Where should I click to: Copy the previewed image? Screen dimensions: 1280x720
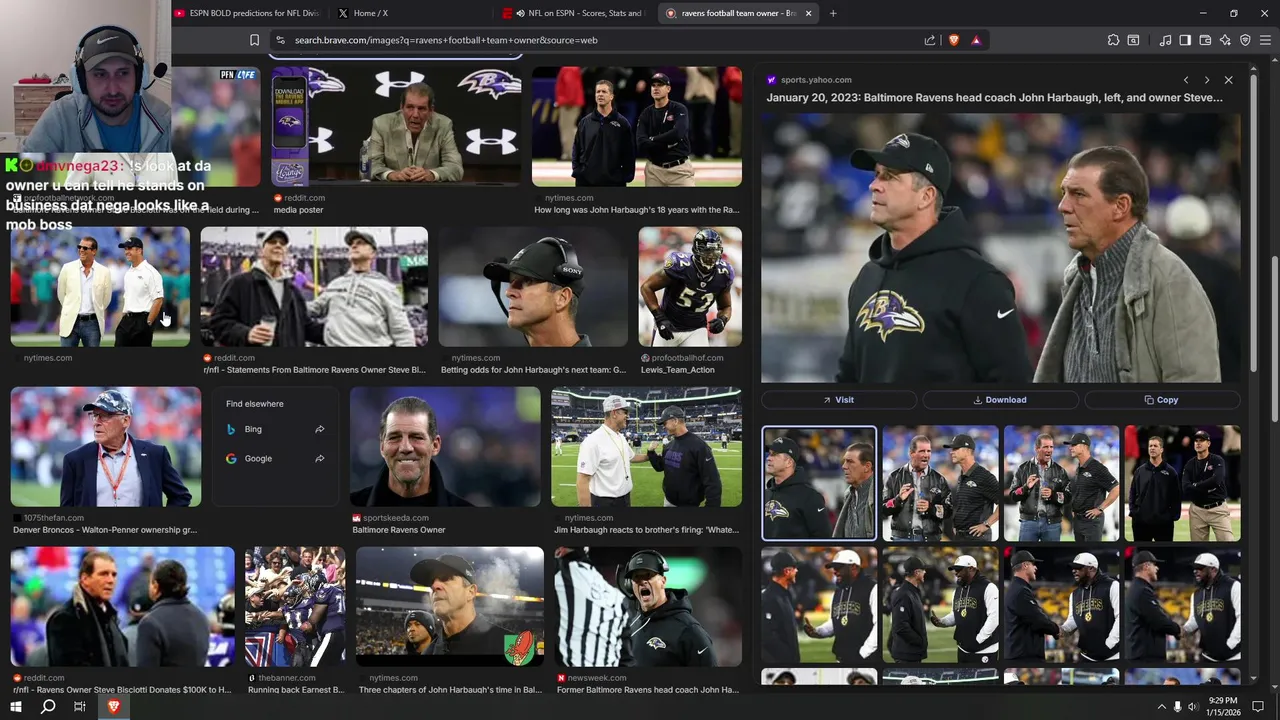pos(1162,400)
